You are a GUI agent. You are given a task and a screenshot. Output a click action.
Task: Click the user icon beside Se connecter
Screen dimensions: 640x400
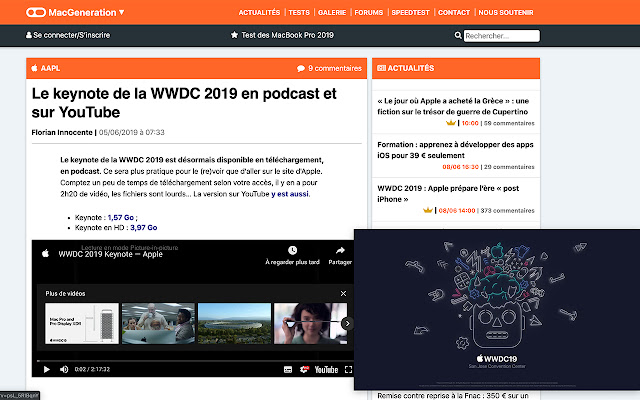[x=29, y=35]
